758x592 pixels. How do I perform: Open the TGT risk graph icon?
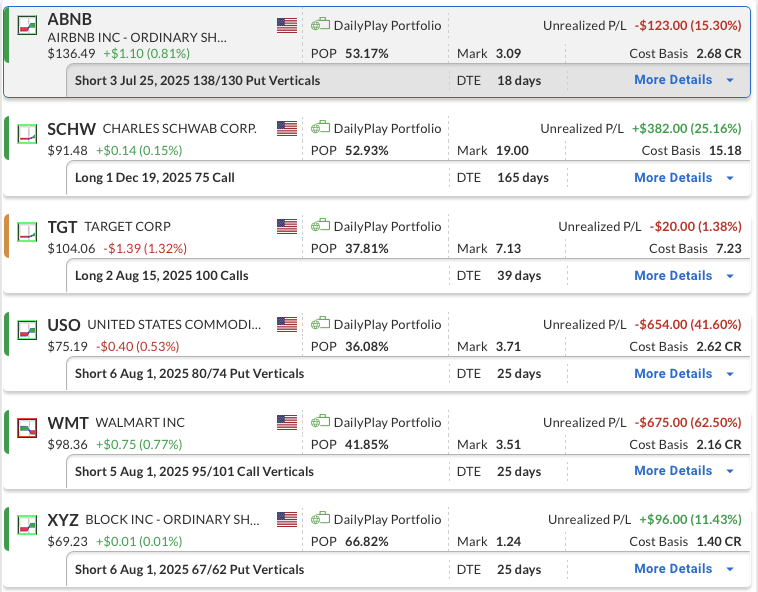(x=27, y=232)
